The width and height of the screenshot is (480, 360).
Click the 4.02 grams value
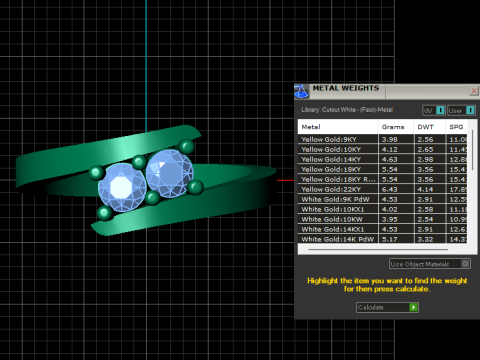[390, 210]
